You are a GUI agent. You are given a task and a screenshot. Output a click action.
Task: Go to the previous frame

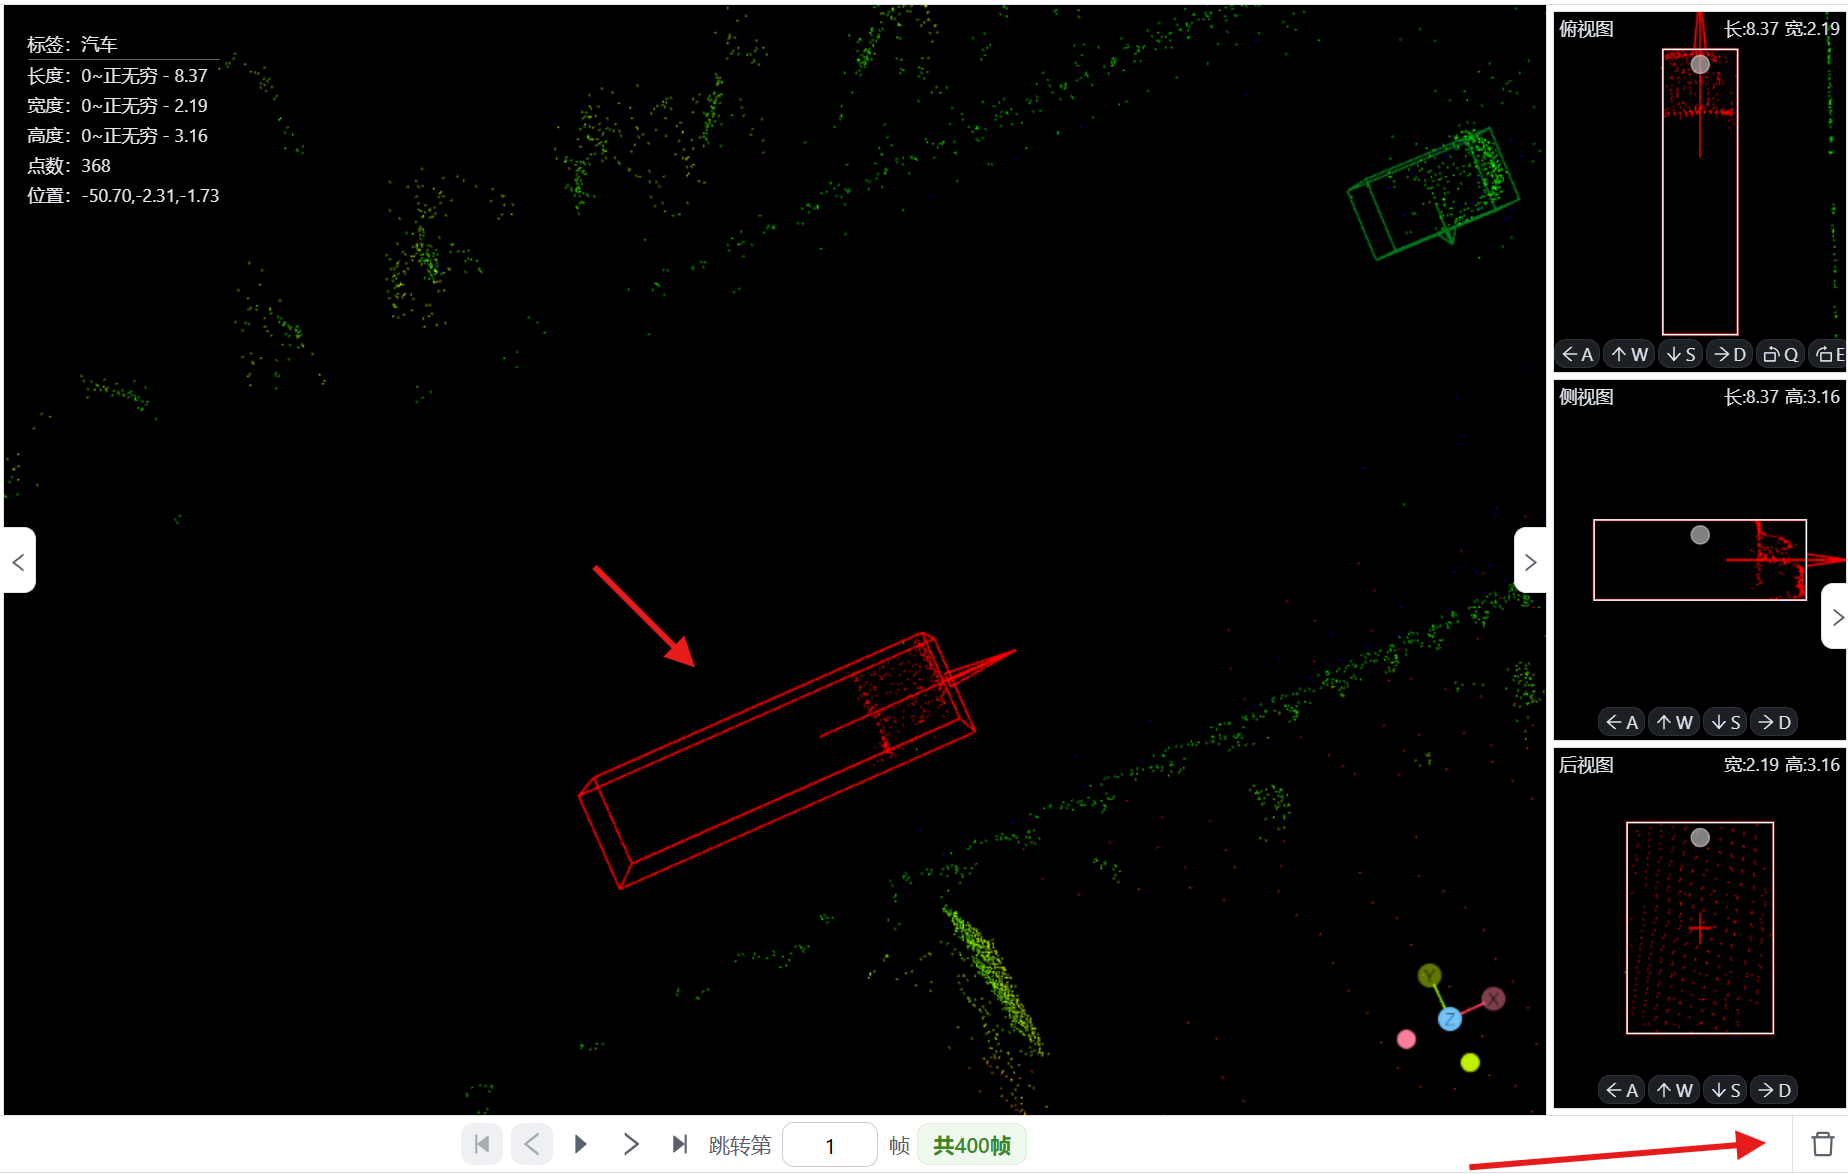point(531,1144)
